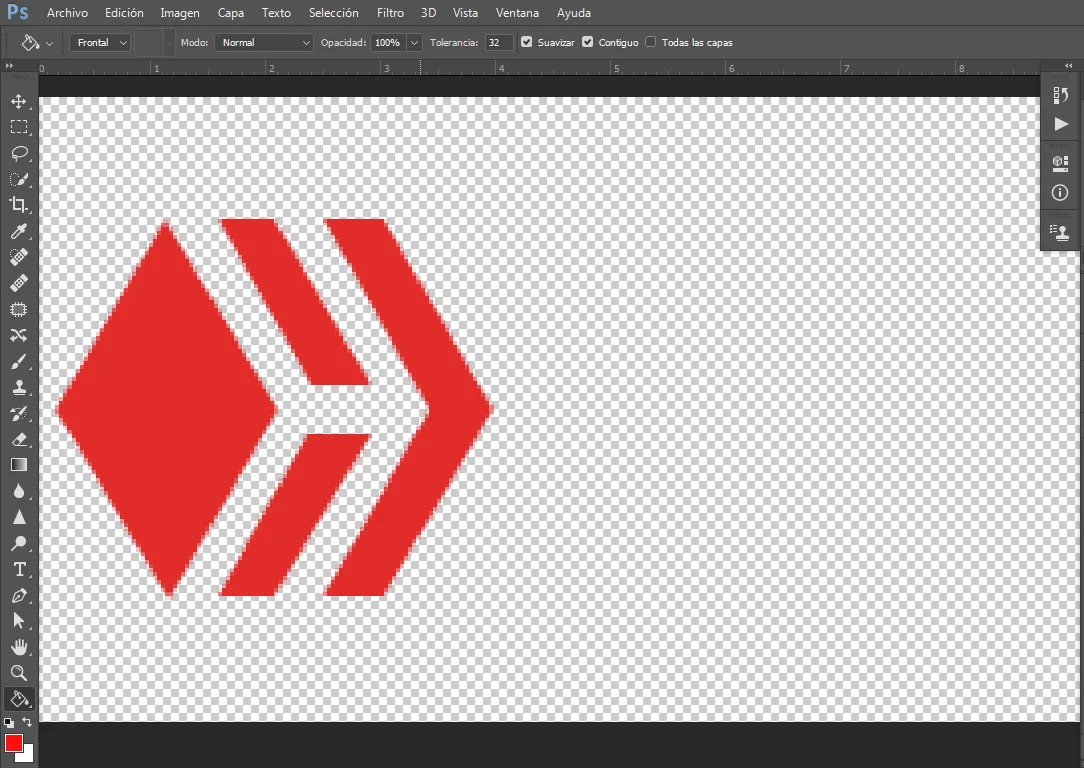Open the Info panel icon
The width and height of the screenshot is (1084, 768).
pyautogui.click(x=1060, y=193)
